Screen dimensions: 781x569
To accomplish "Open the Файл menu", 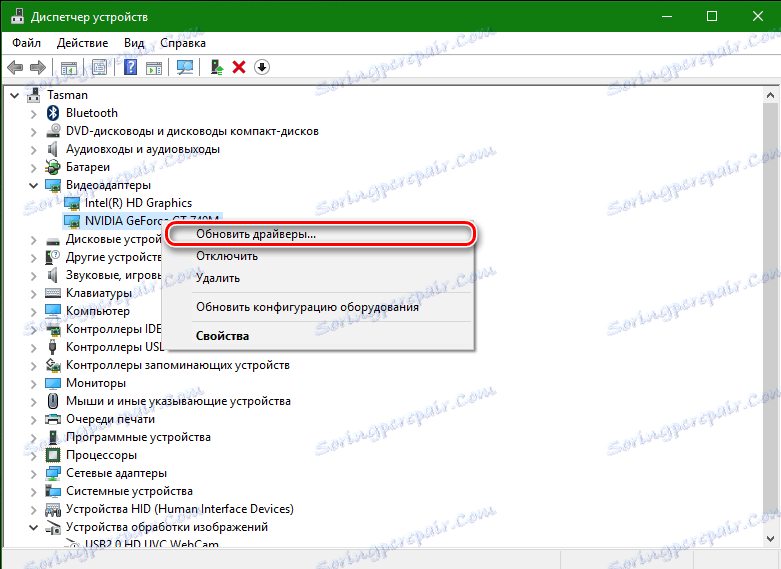I will tap(26, 43).
